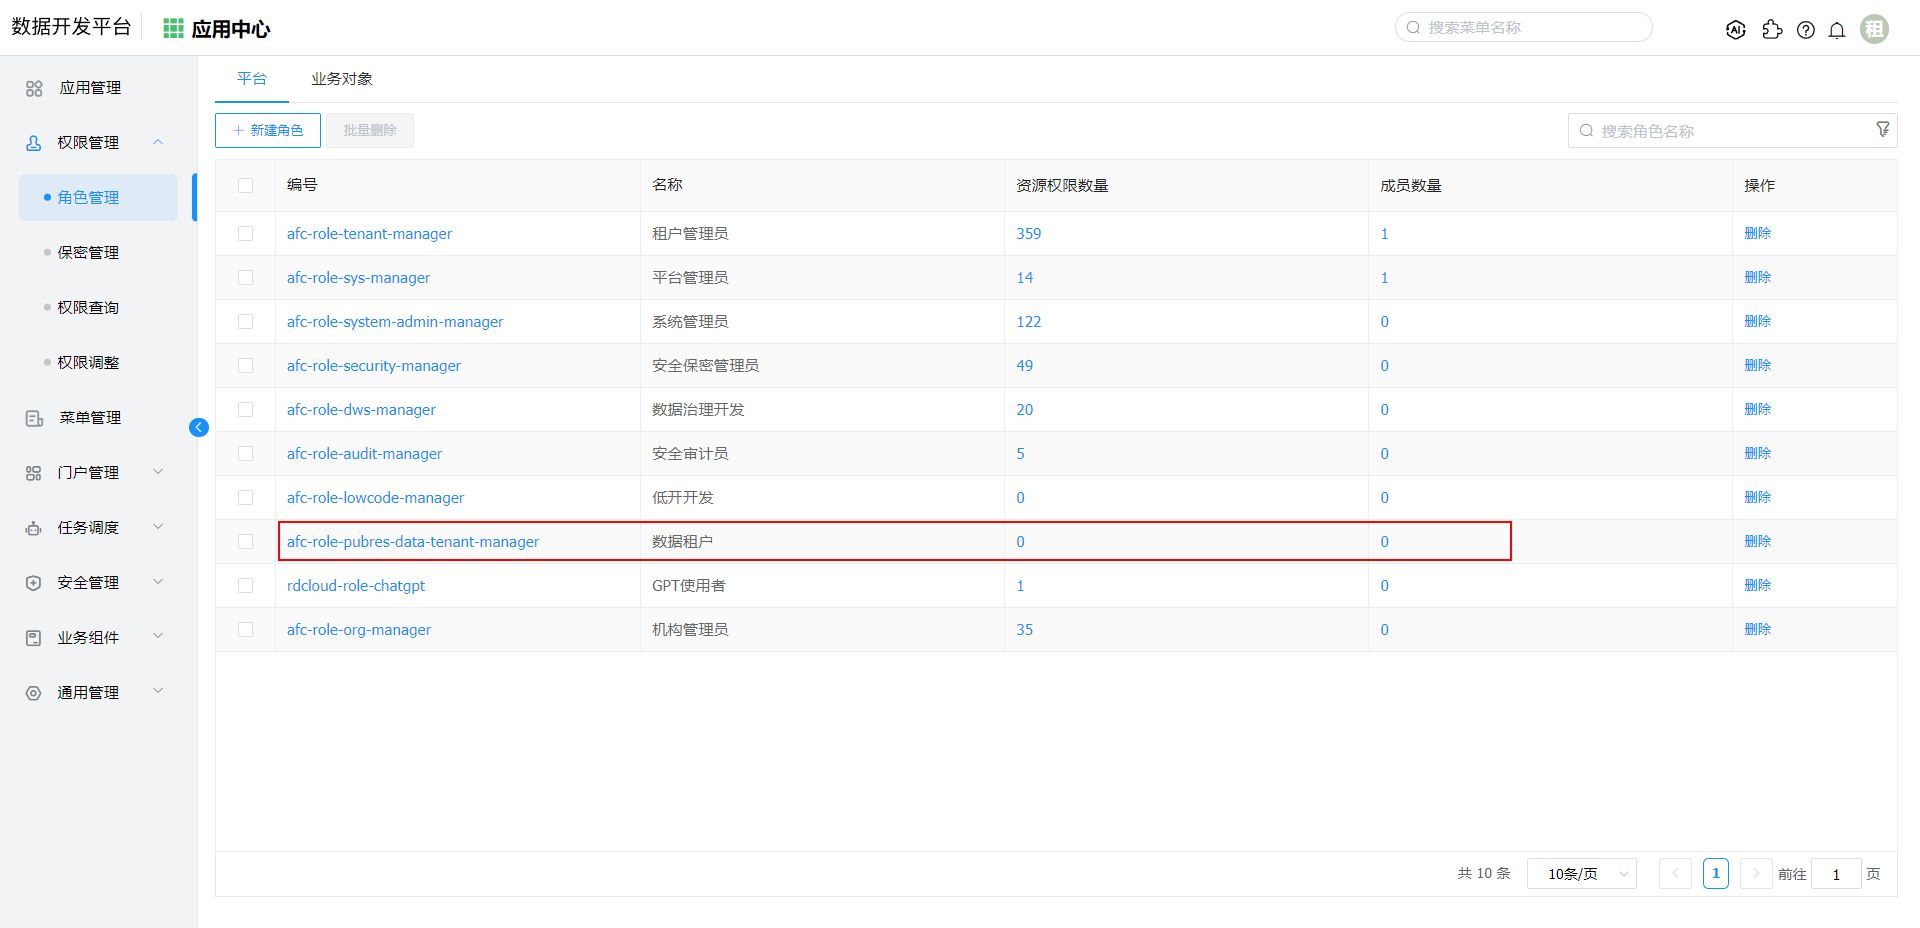Open the AI assistant icon in header

tap(1736, 30)
